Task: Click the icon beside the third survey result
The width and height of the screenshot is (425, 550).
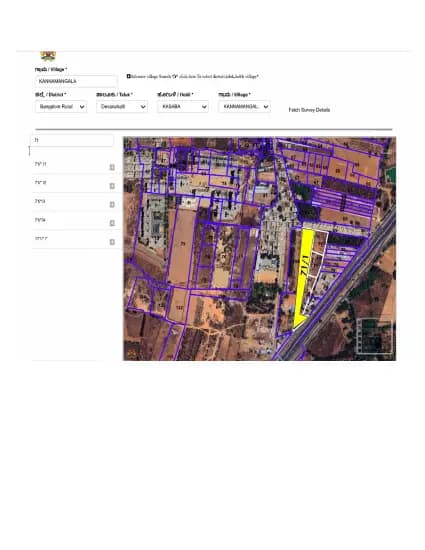Action: point(112,204)
